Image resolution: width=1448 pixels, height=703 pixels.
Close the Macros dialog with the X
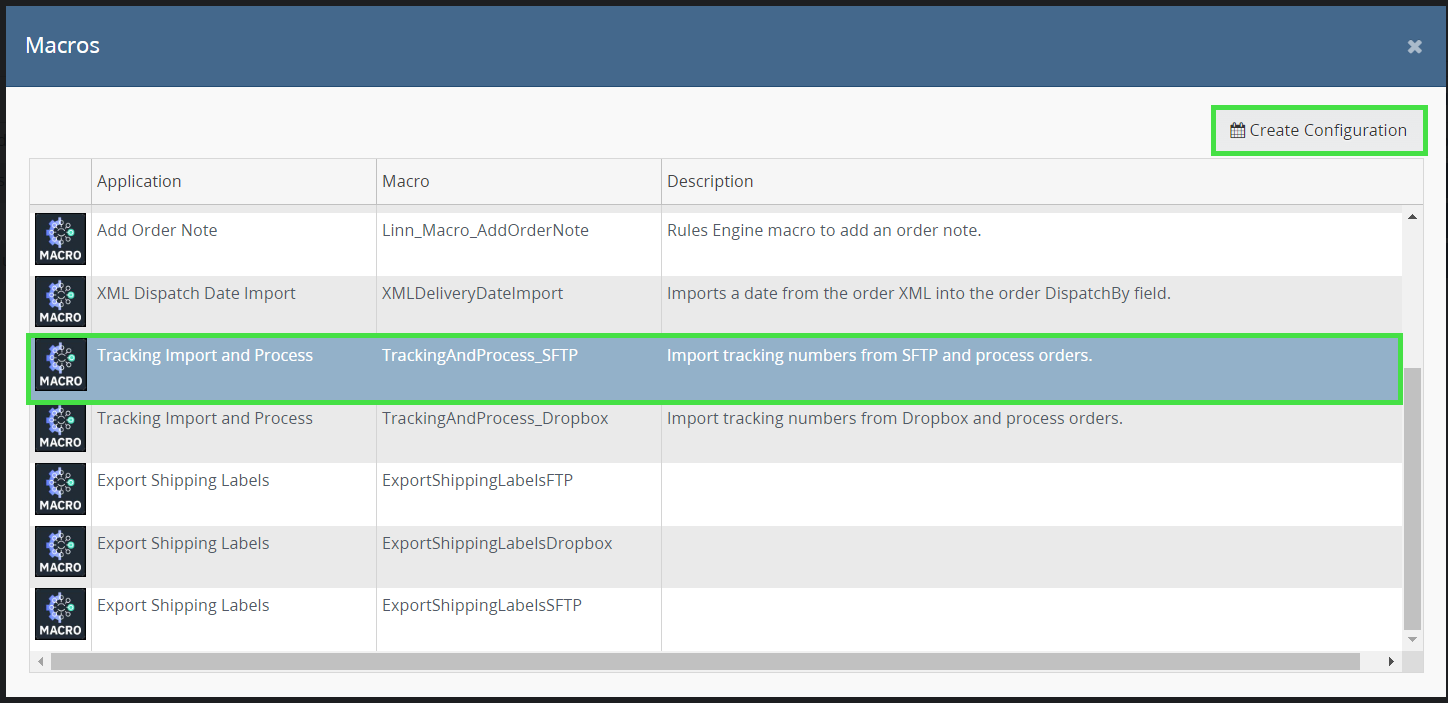(x=1414, y=46)
